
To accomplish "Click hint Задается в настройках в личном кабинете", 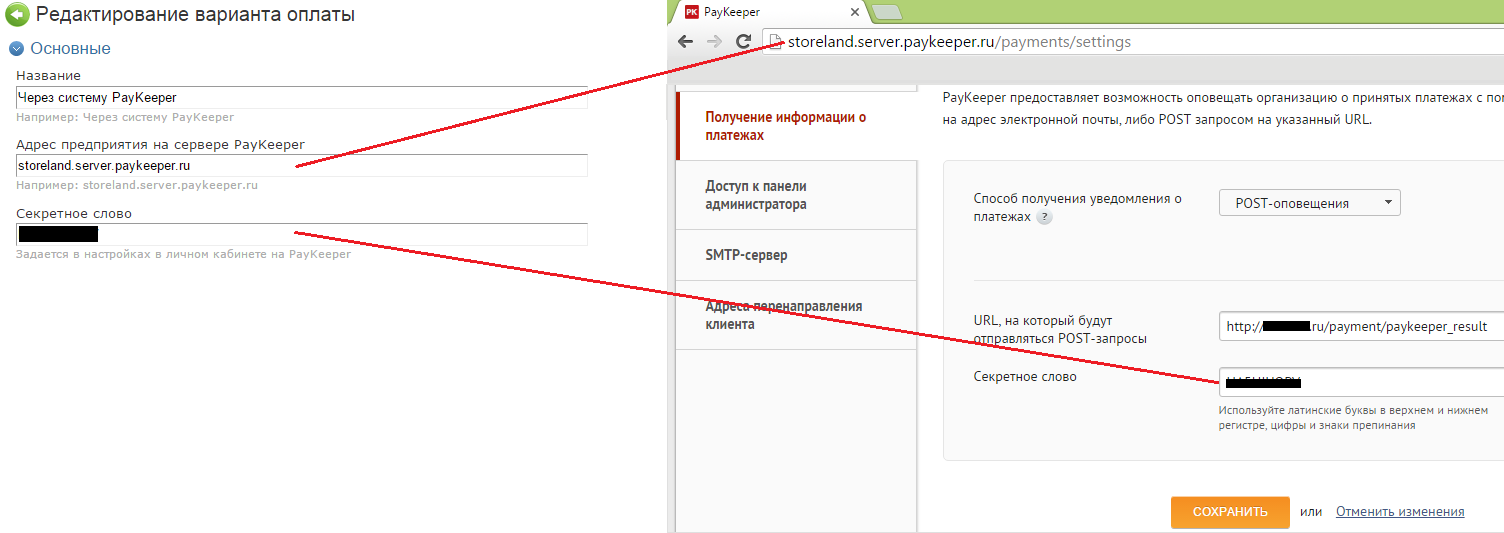I will tap(183, 254).
